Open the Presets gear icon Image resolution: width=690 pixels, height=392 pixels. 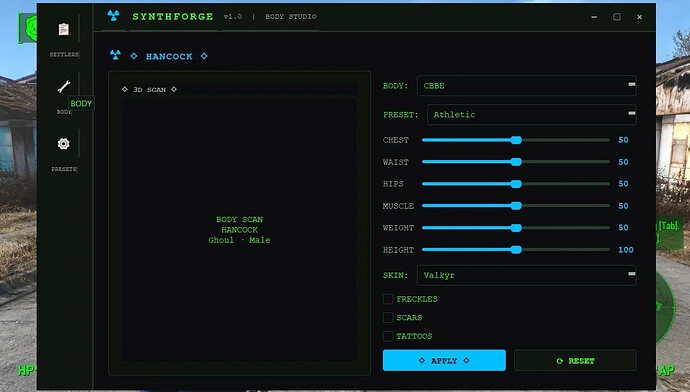pos(64,143)
